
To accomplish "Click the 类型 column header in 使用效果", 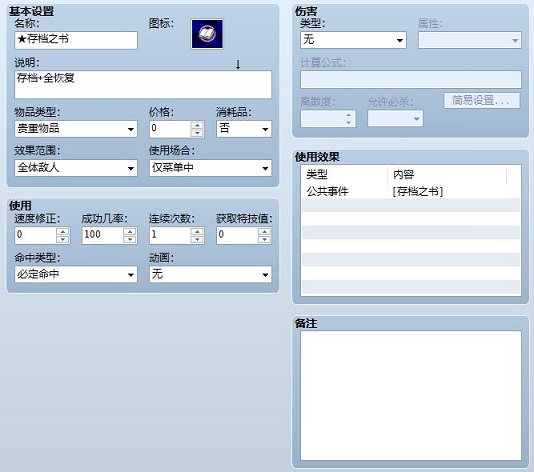I will coord(345,175).
